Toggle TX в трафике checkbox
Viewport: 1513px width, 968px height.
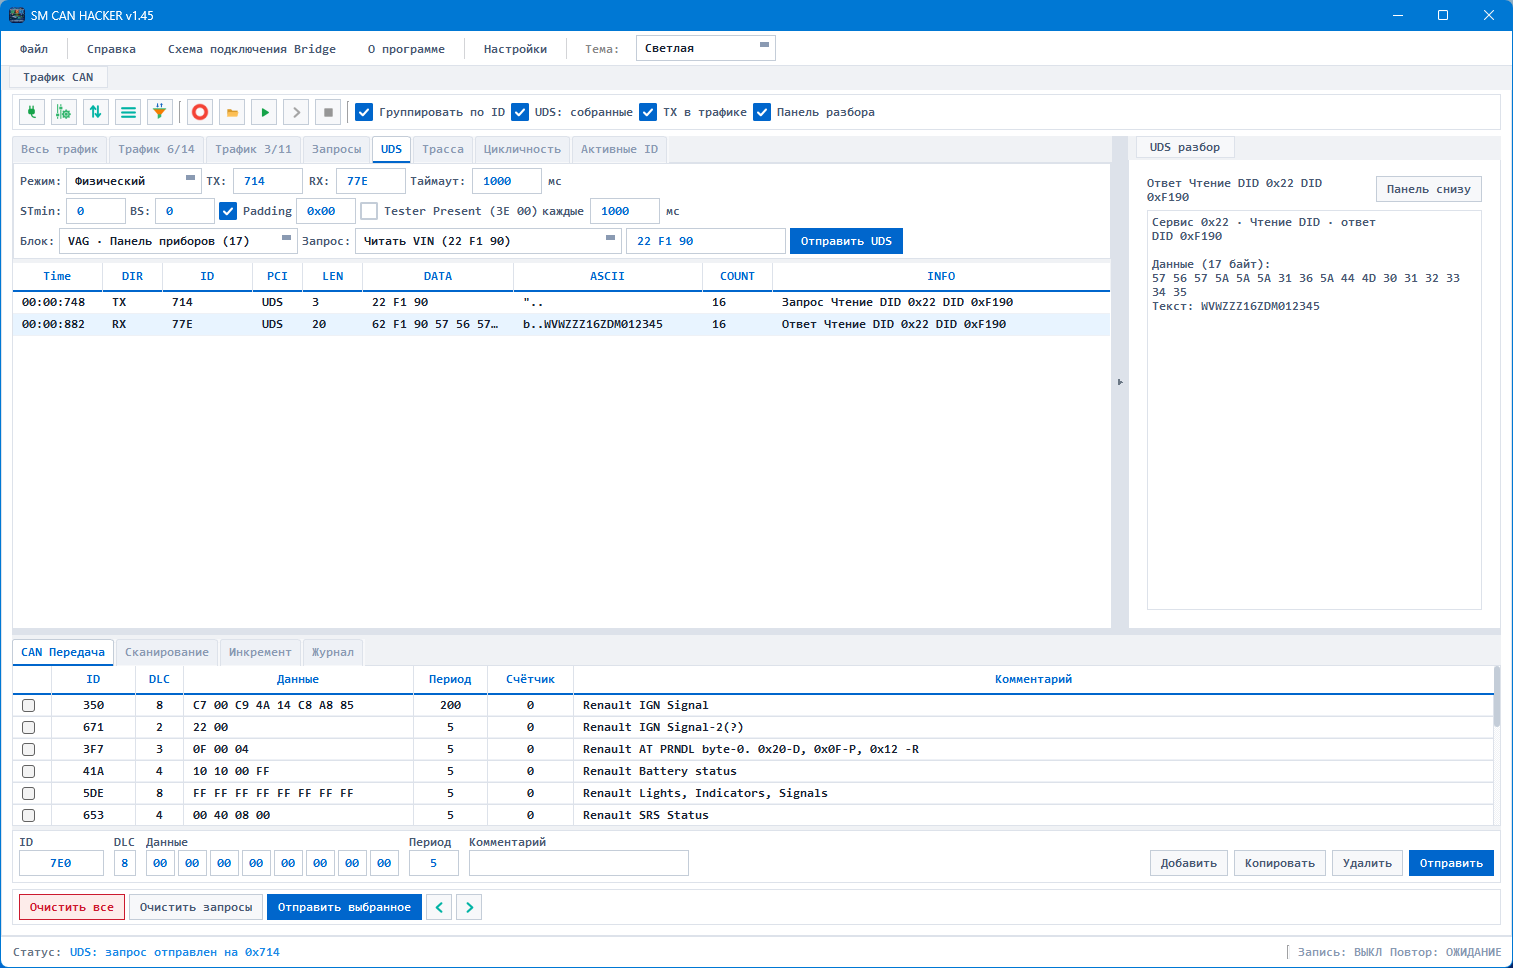pyautogui.click(x=648, y=112)
